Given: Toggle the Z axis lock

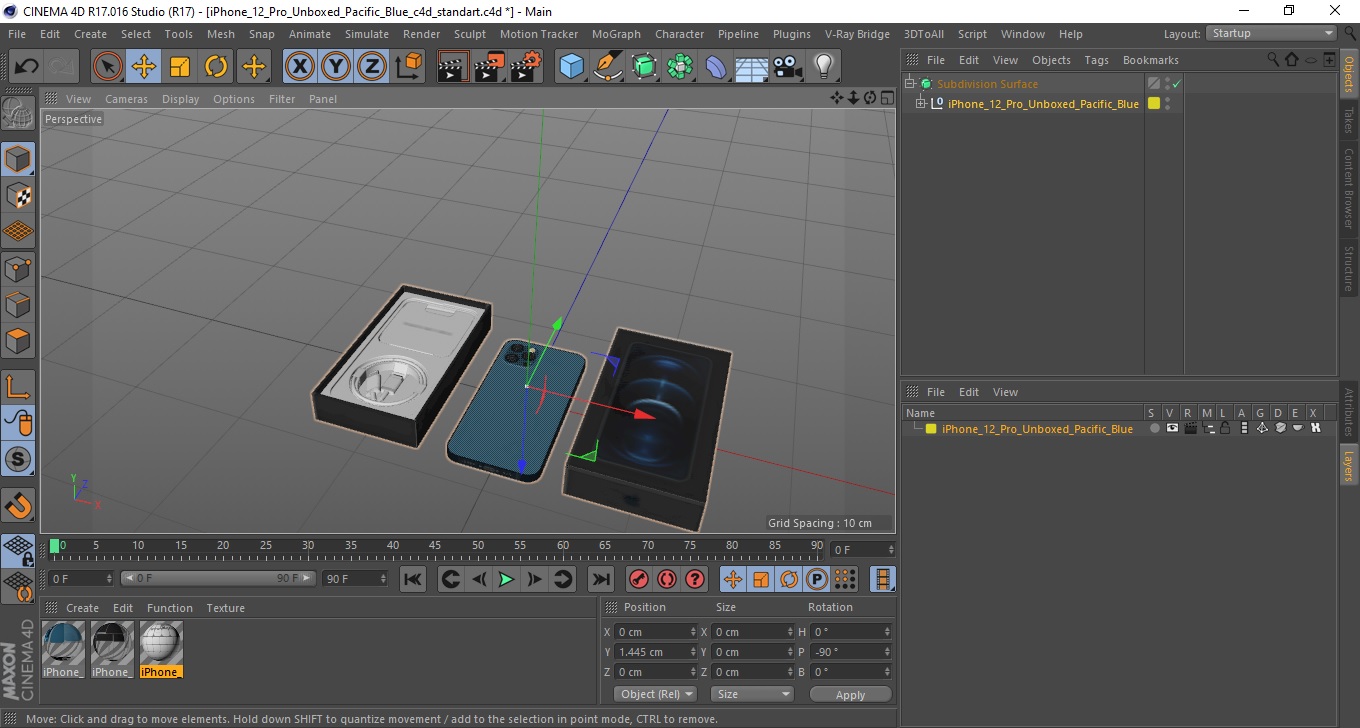Looking at the screenshot, I should click(x=372, y=67).
